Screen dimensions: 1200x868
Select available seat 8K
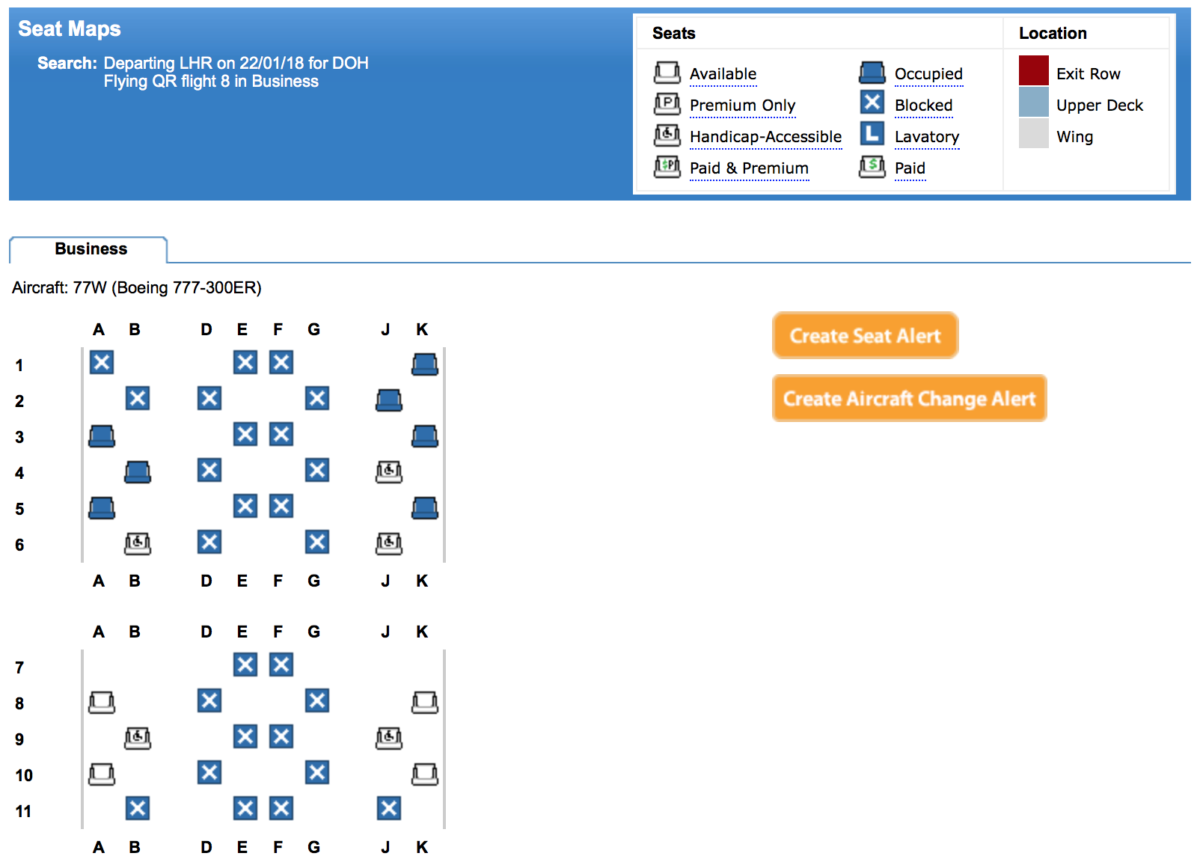425,703
